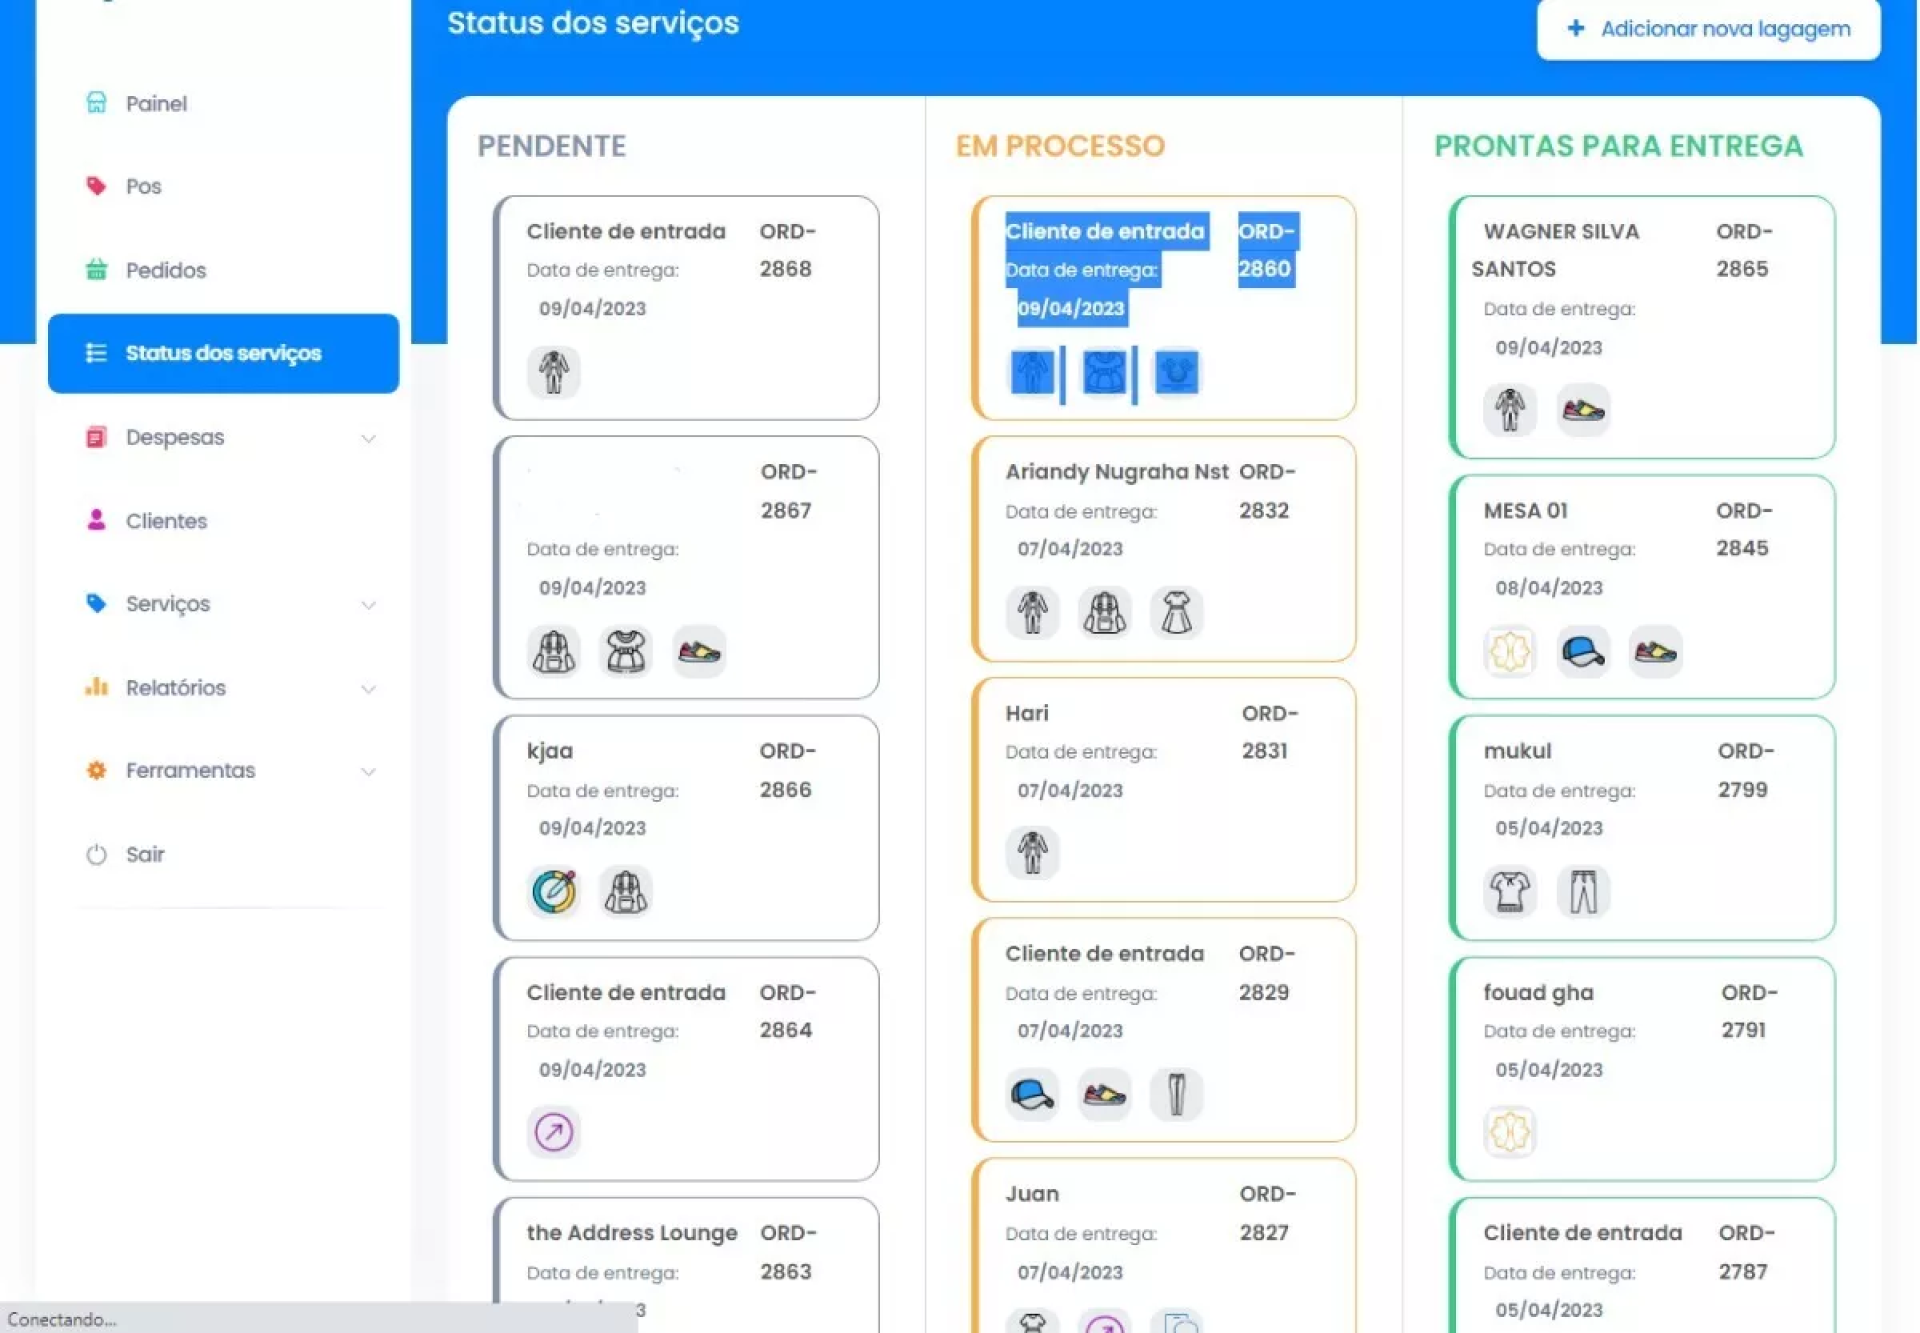Open the Painel menu item

pos(156,103)
